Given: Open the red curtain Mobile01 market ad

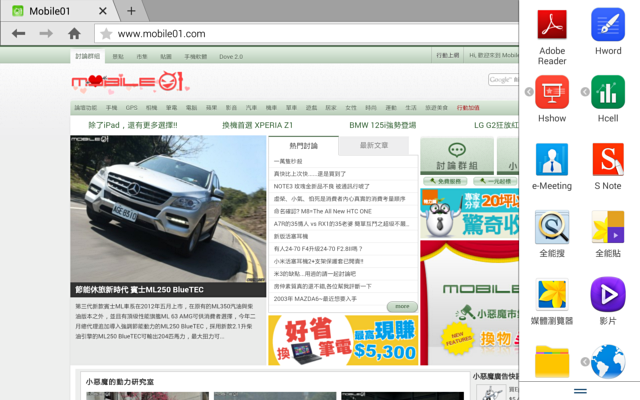Looking at the screenshot, I should pyautogui.click(x=469, y=303).
